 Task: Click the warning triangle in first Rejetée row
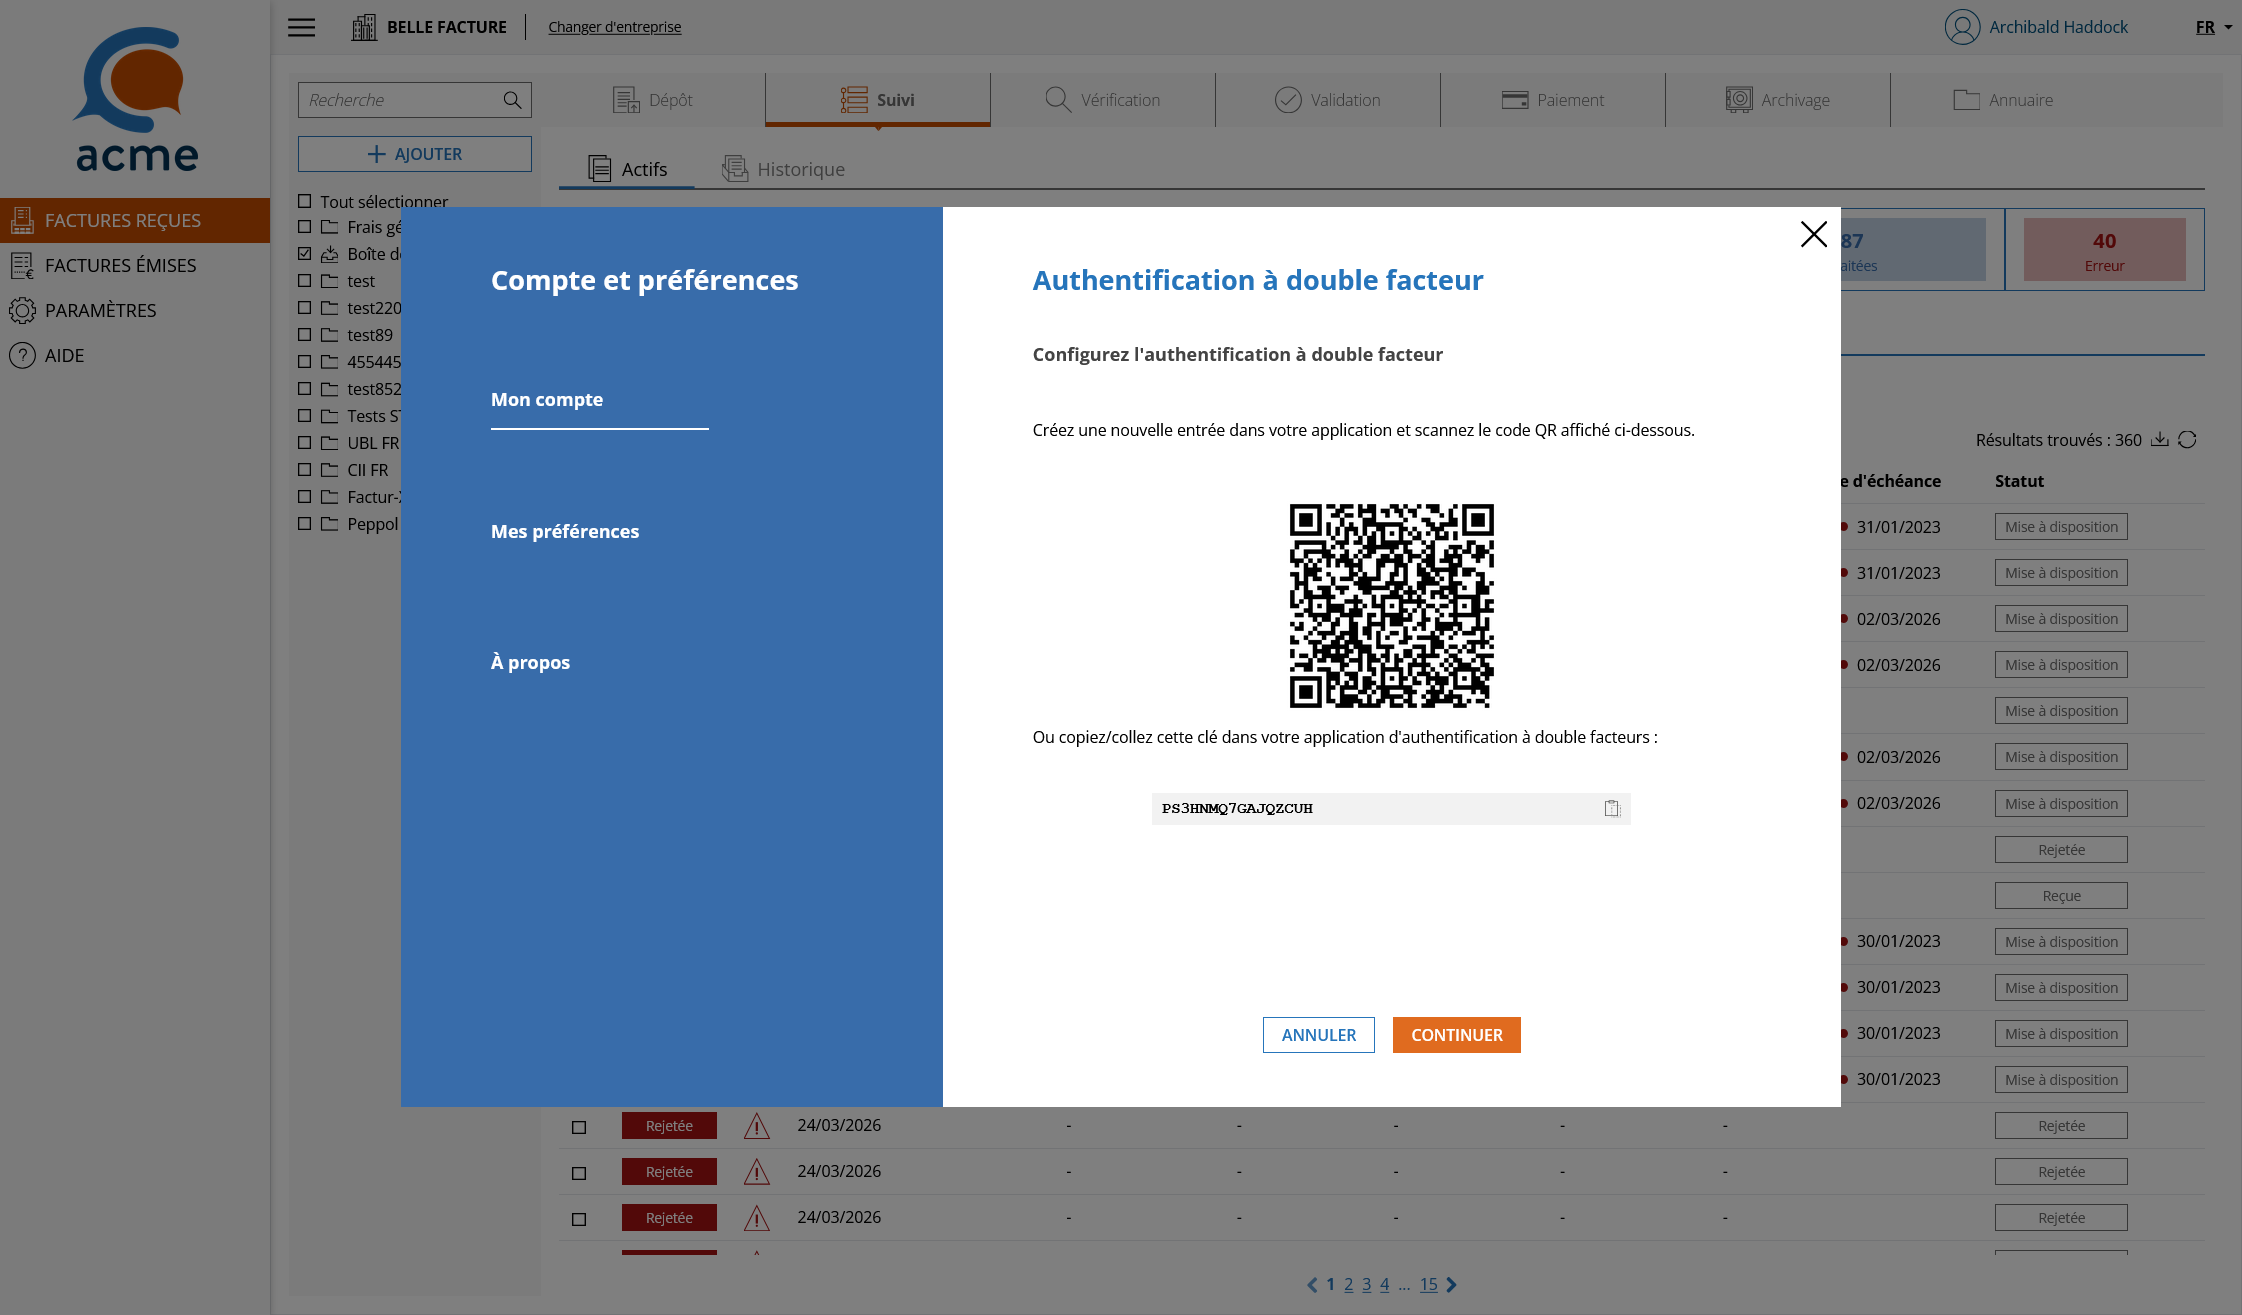[757, 1126]
